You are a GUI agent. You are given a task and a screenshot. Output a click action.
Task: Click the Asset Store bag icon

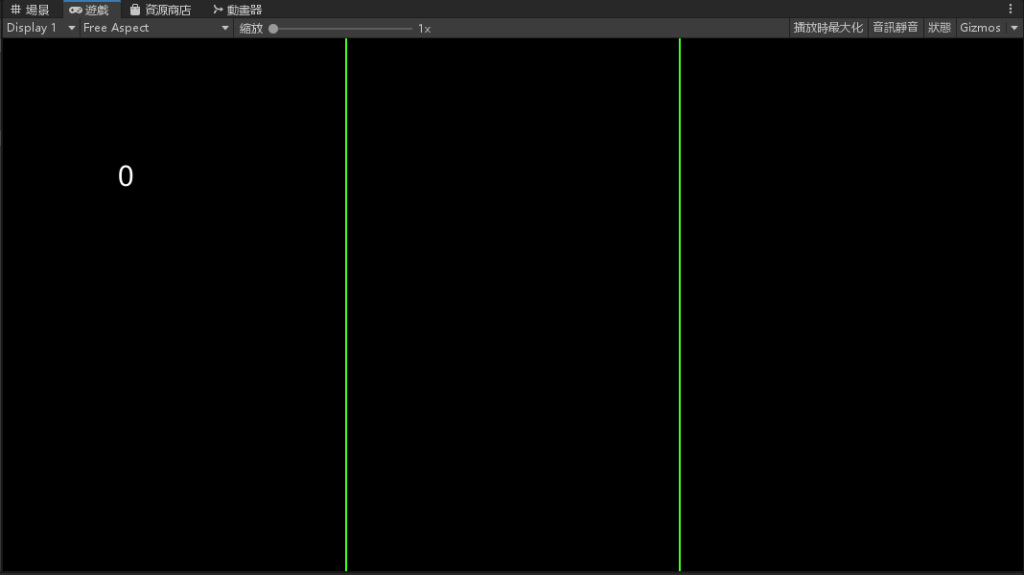click(135, 9)
